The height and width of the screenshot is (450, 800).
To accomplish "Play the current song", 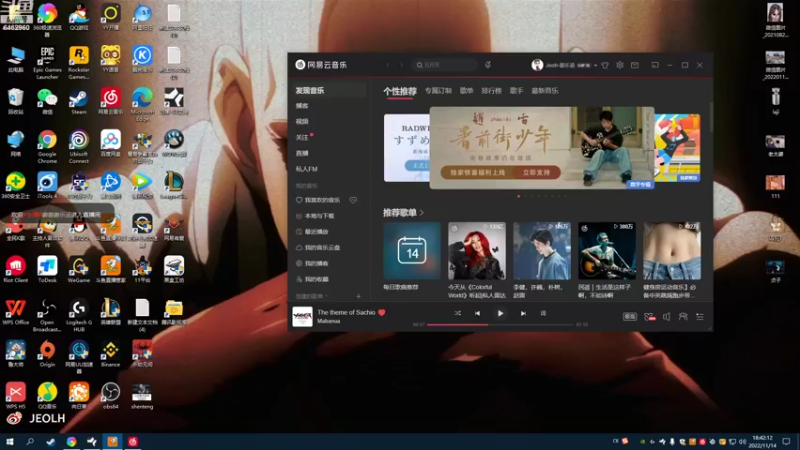I will [500, 313].
